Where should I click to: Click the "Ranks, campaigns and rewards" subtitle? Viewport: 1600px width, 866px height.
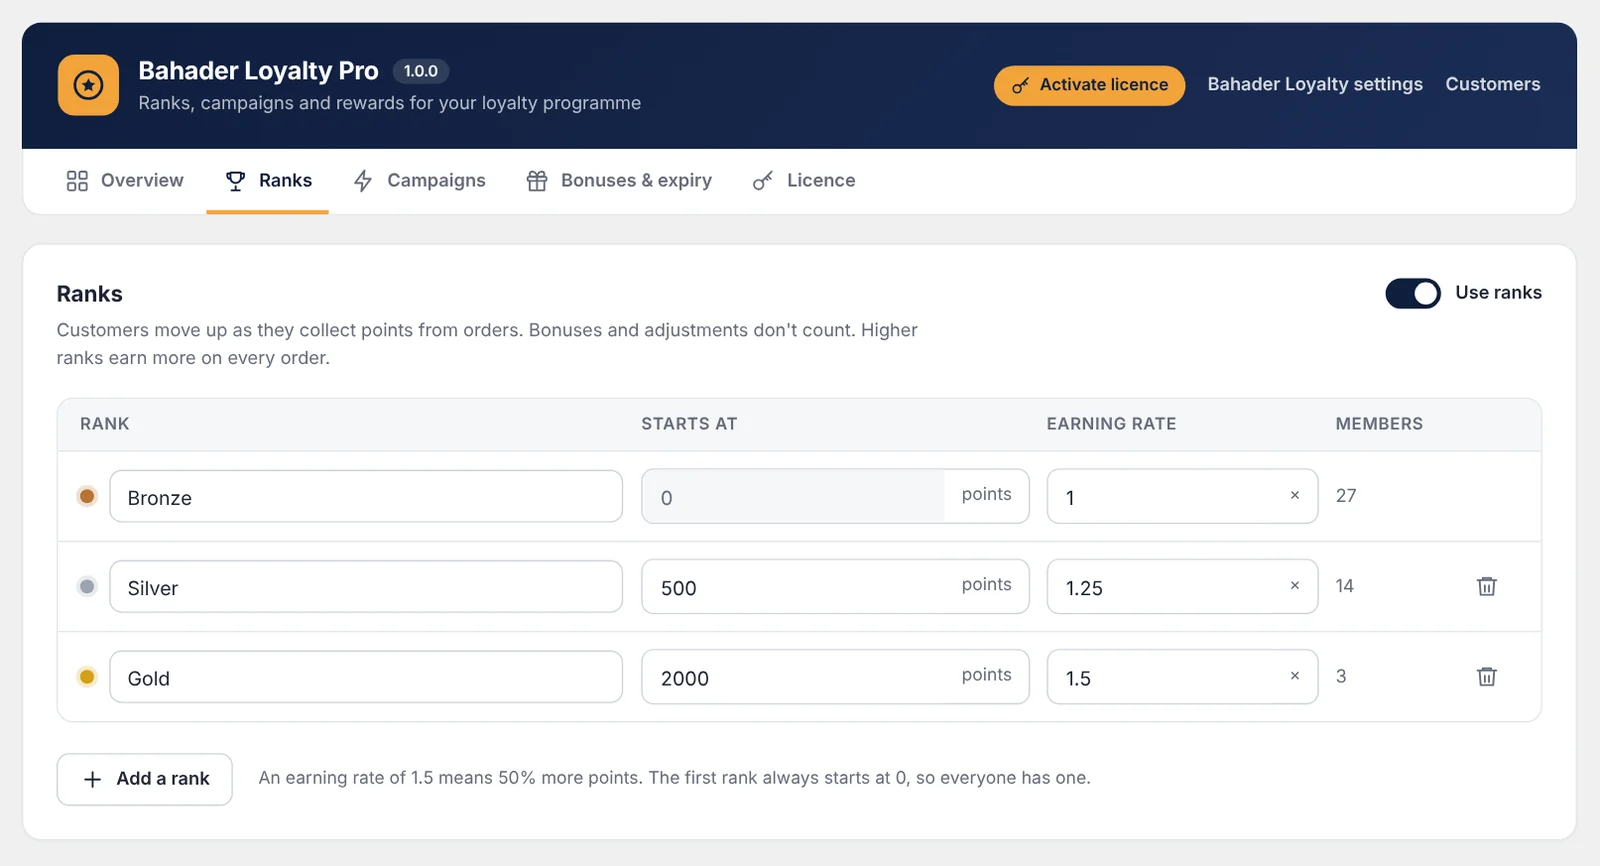tap(390, 103)
